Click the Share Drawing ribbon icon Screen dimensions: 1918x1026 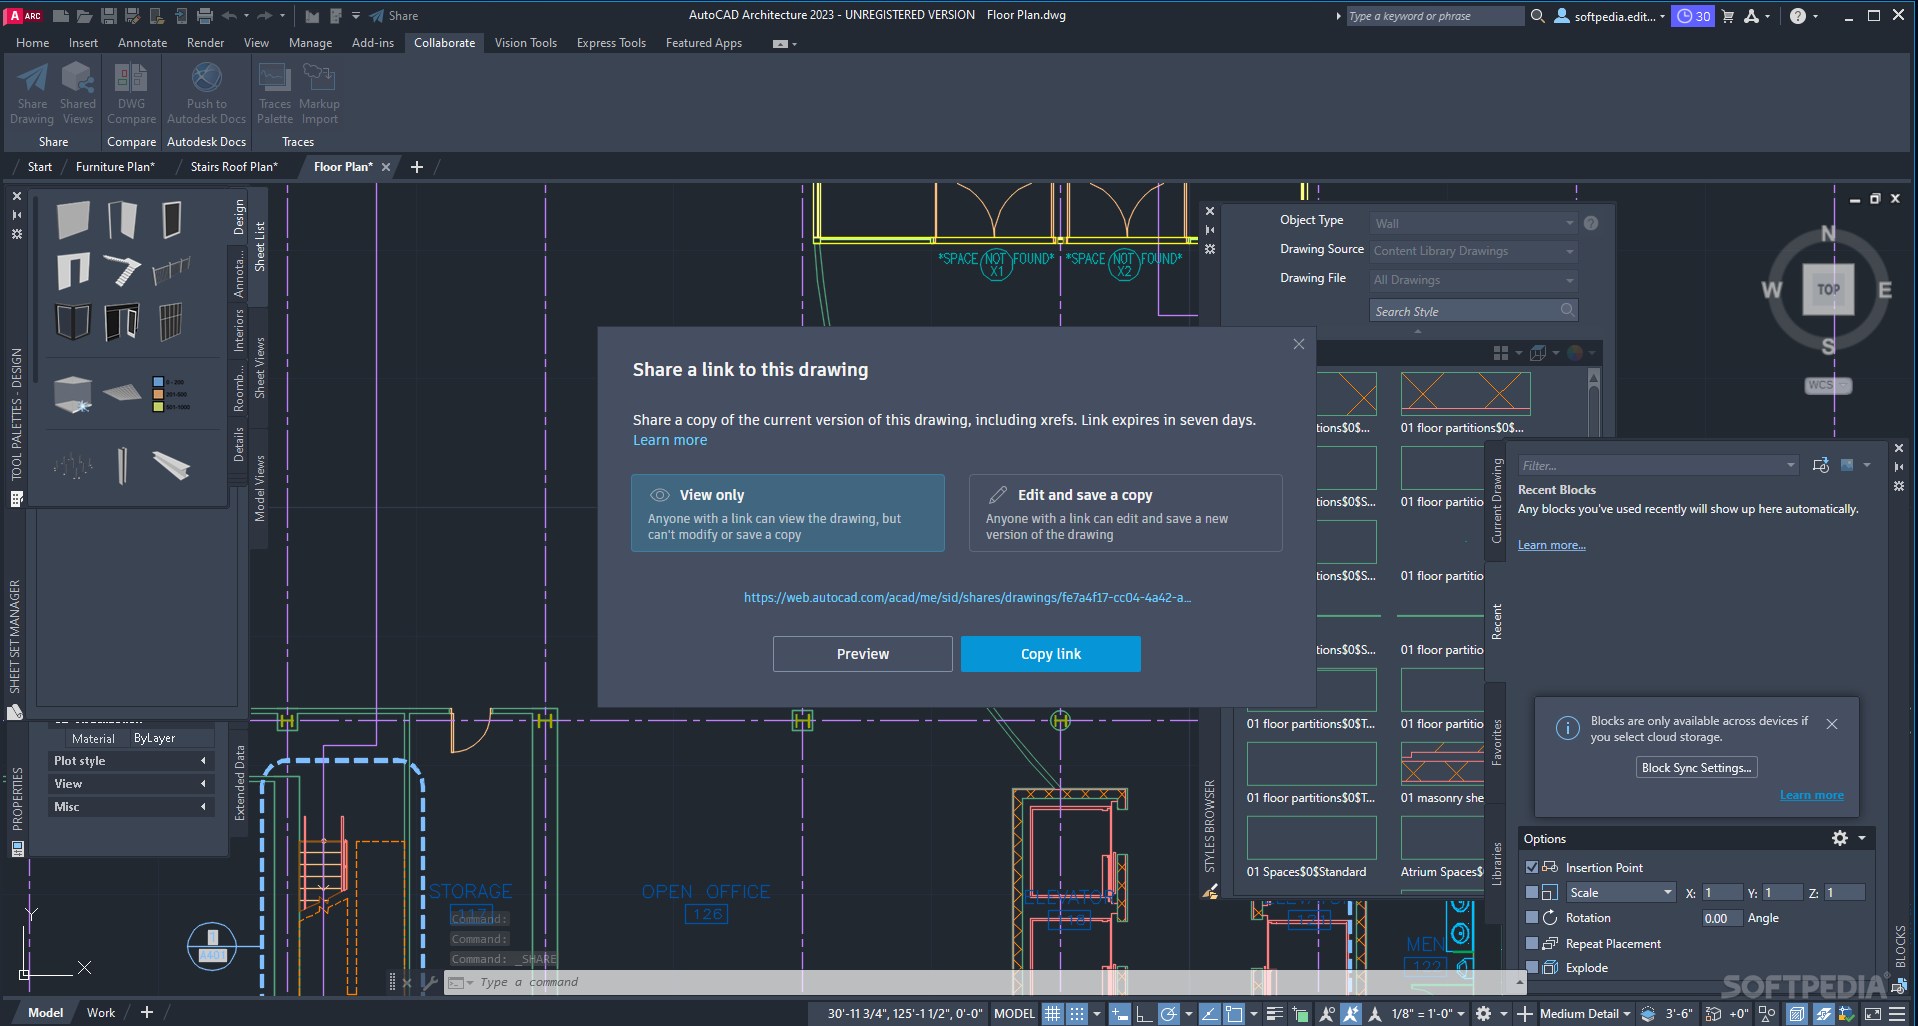coord(32,93)
